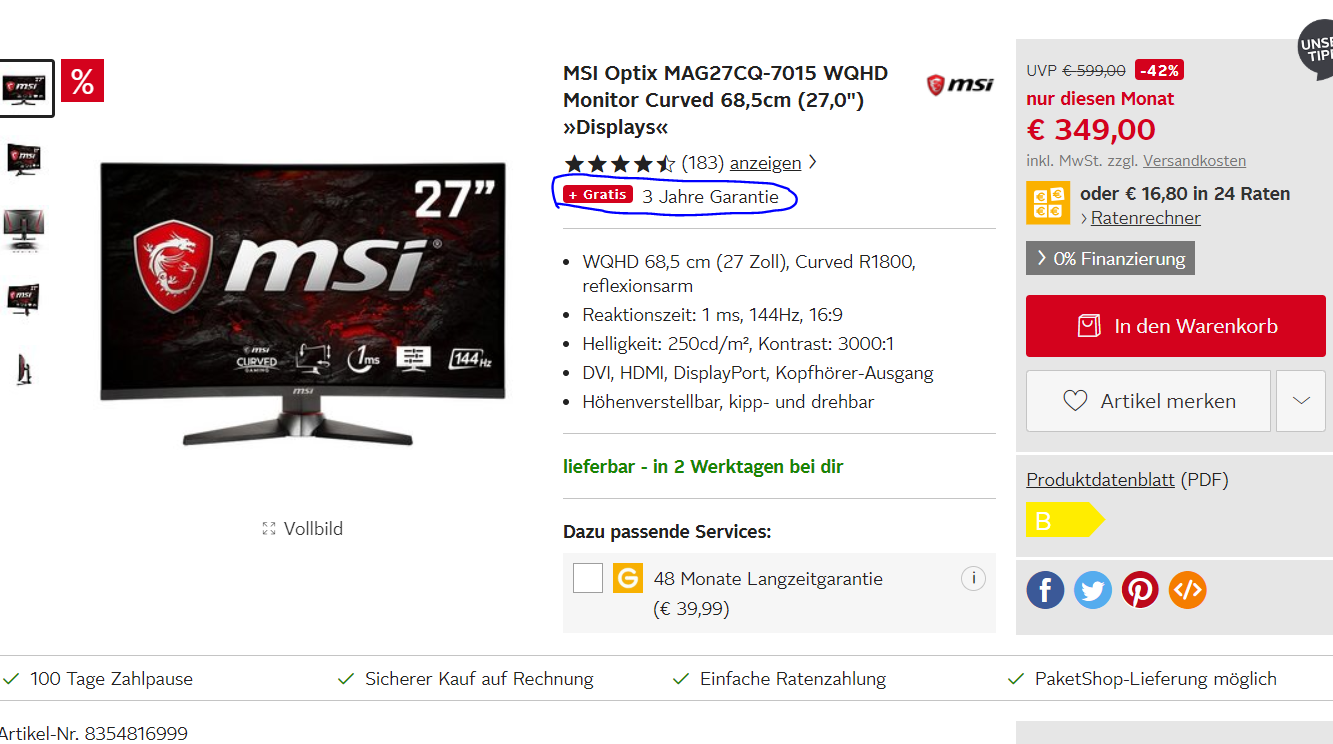Click the orange G warranty service icon
The height and width of the screenshot is (744, 1333).
click(628, 578)
